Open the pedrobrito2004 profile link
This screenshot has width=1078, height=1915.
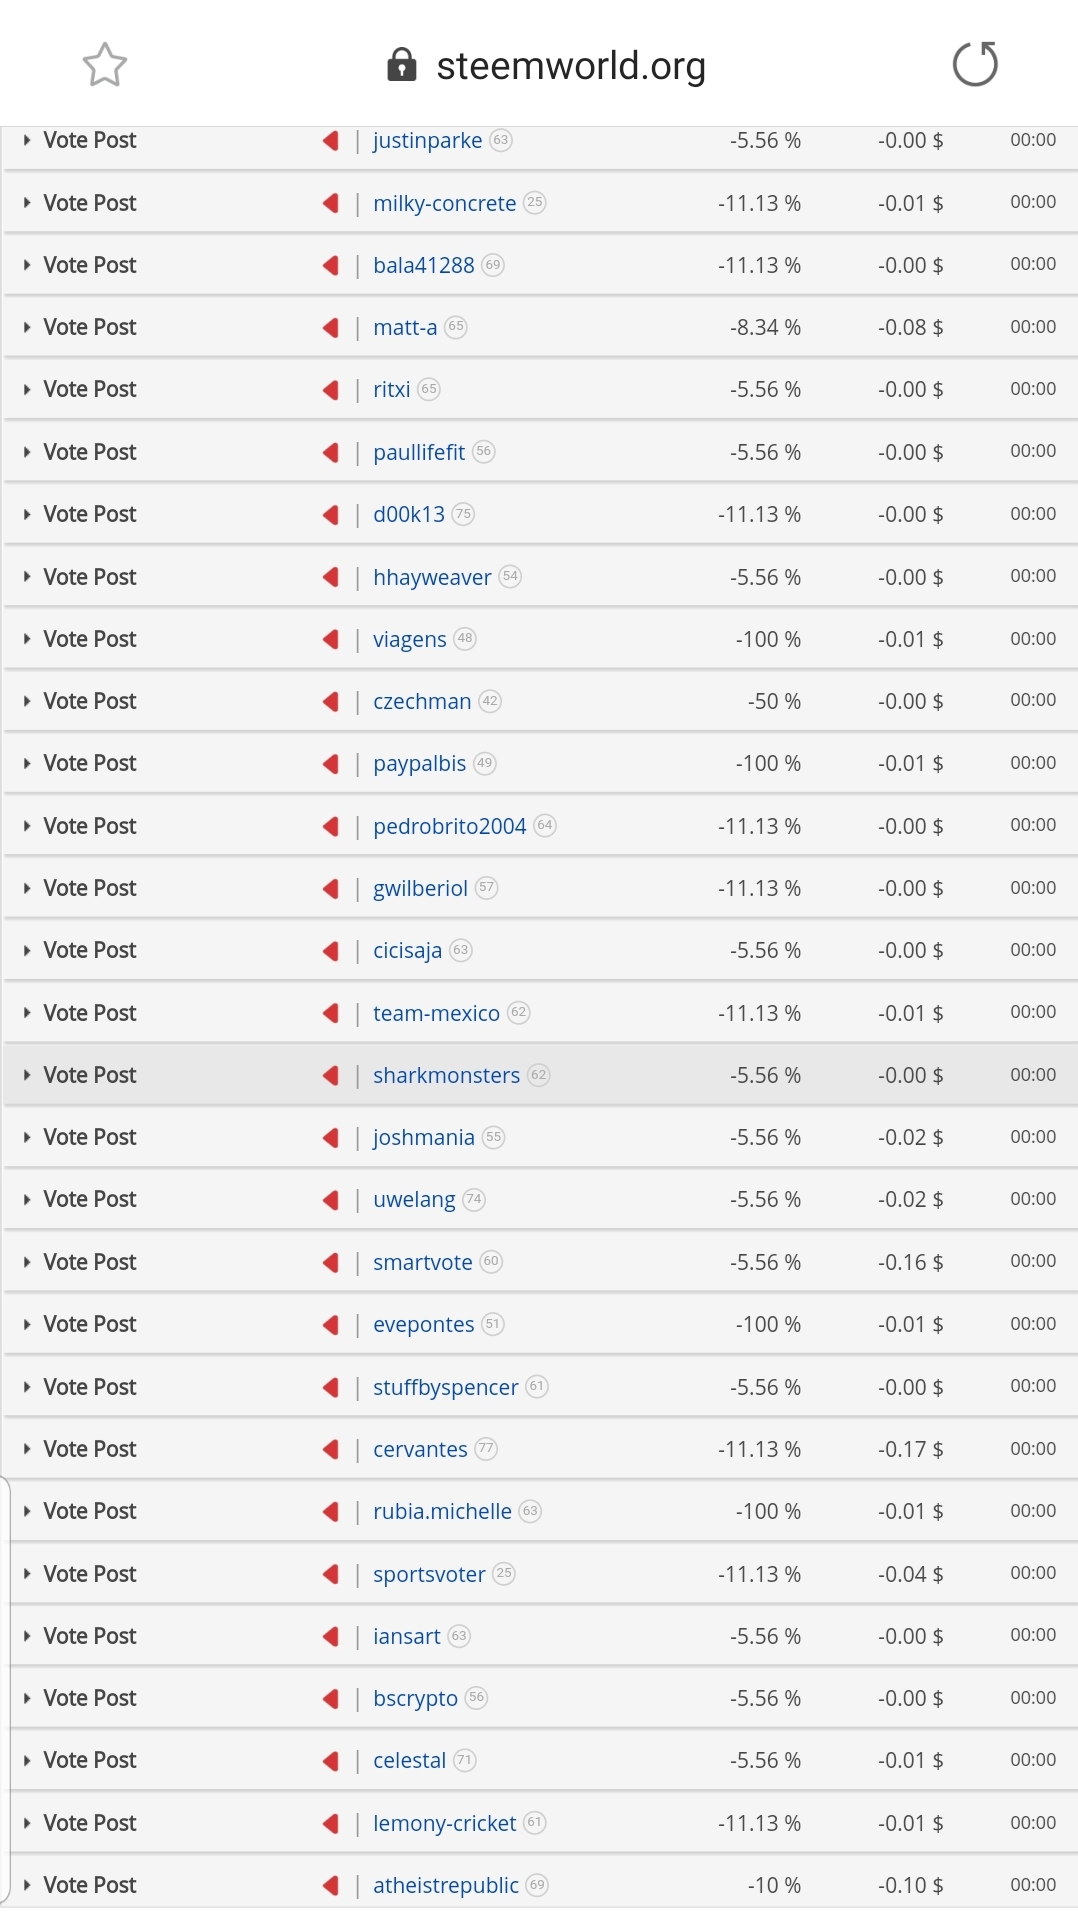(x=449, y=826)
